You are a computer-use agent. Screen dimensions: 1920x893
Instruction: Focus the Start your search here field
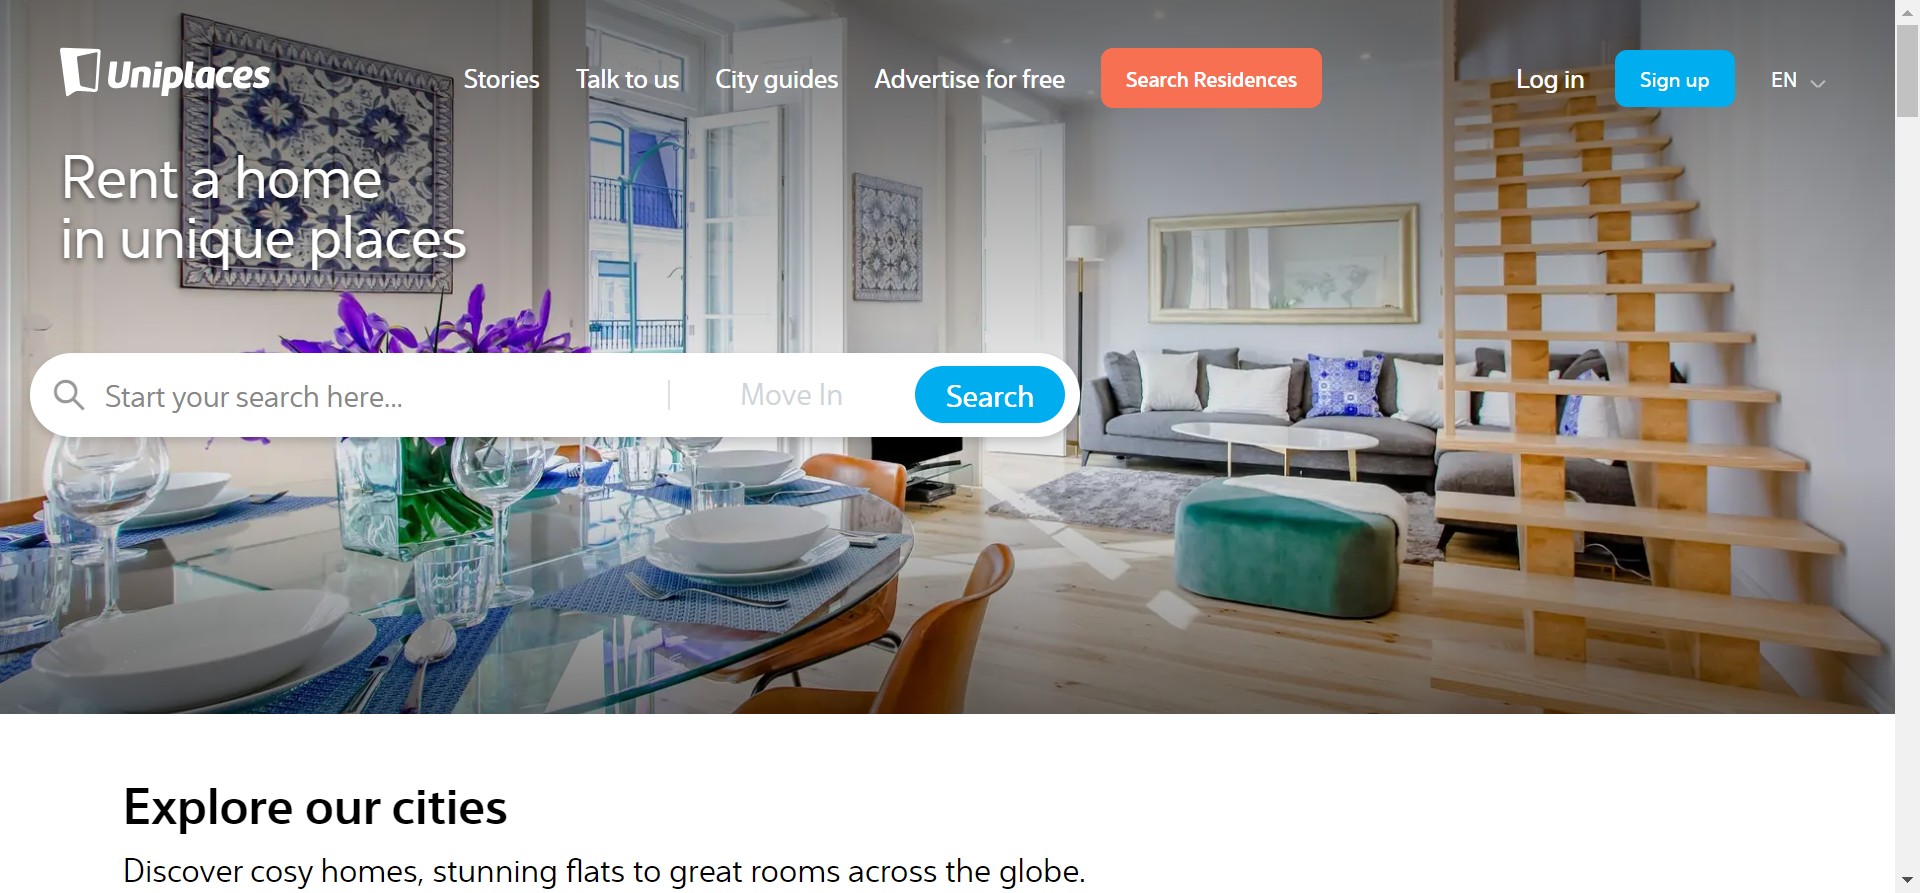click(380, 396)
